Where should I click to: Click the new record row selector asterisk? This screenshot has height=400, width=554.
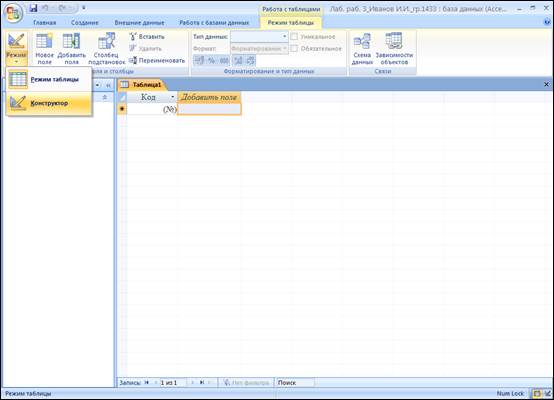(x=122, y=109)
